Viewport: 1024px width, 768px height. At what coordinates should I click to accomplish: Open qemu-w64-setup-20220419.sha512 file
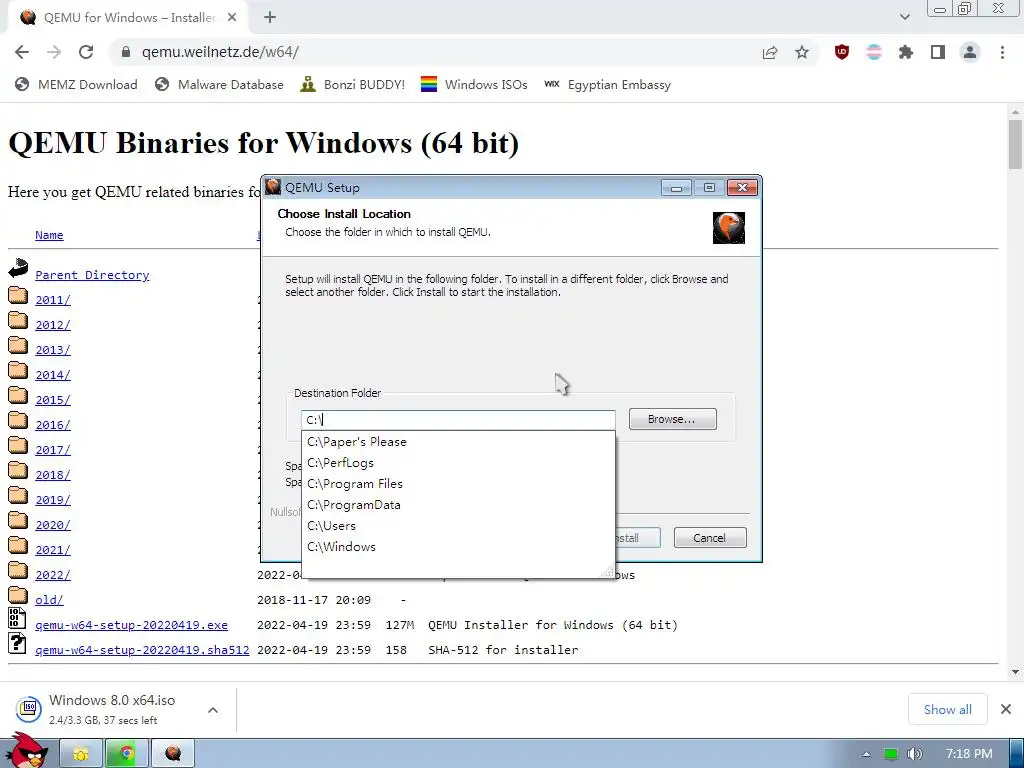click(142, 650)
